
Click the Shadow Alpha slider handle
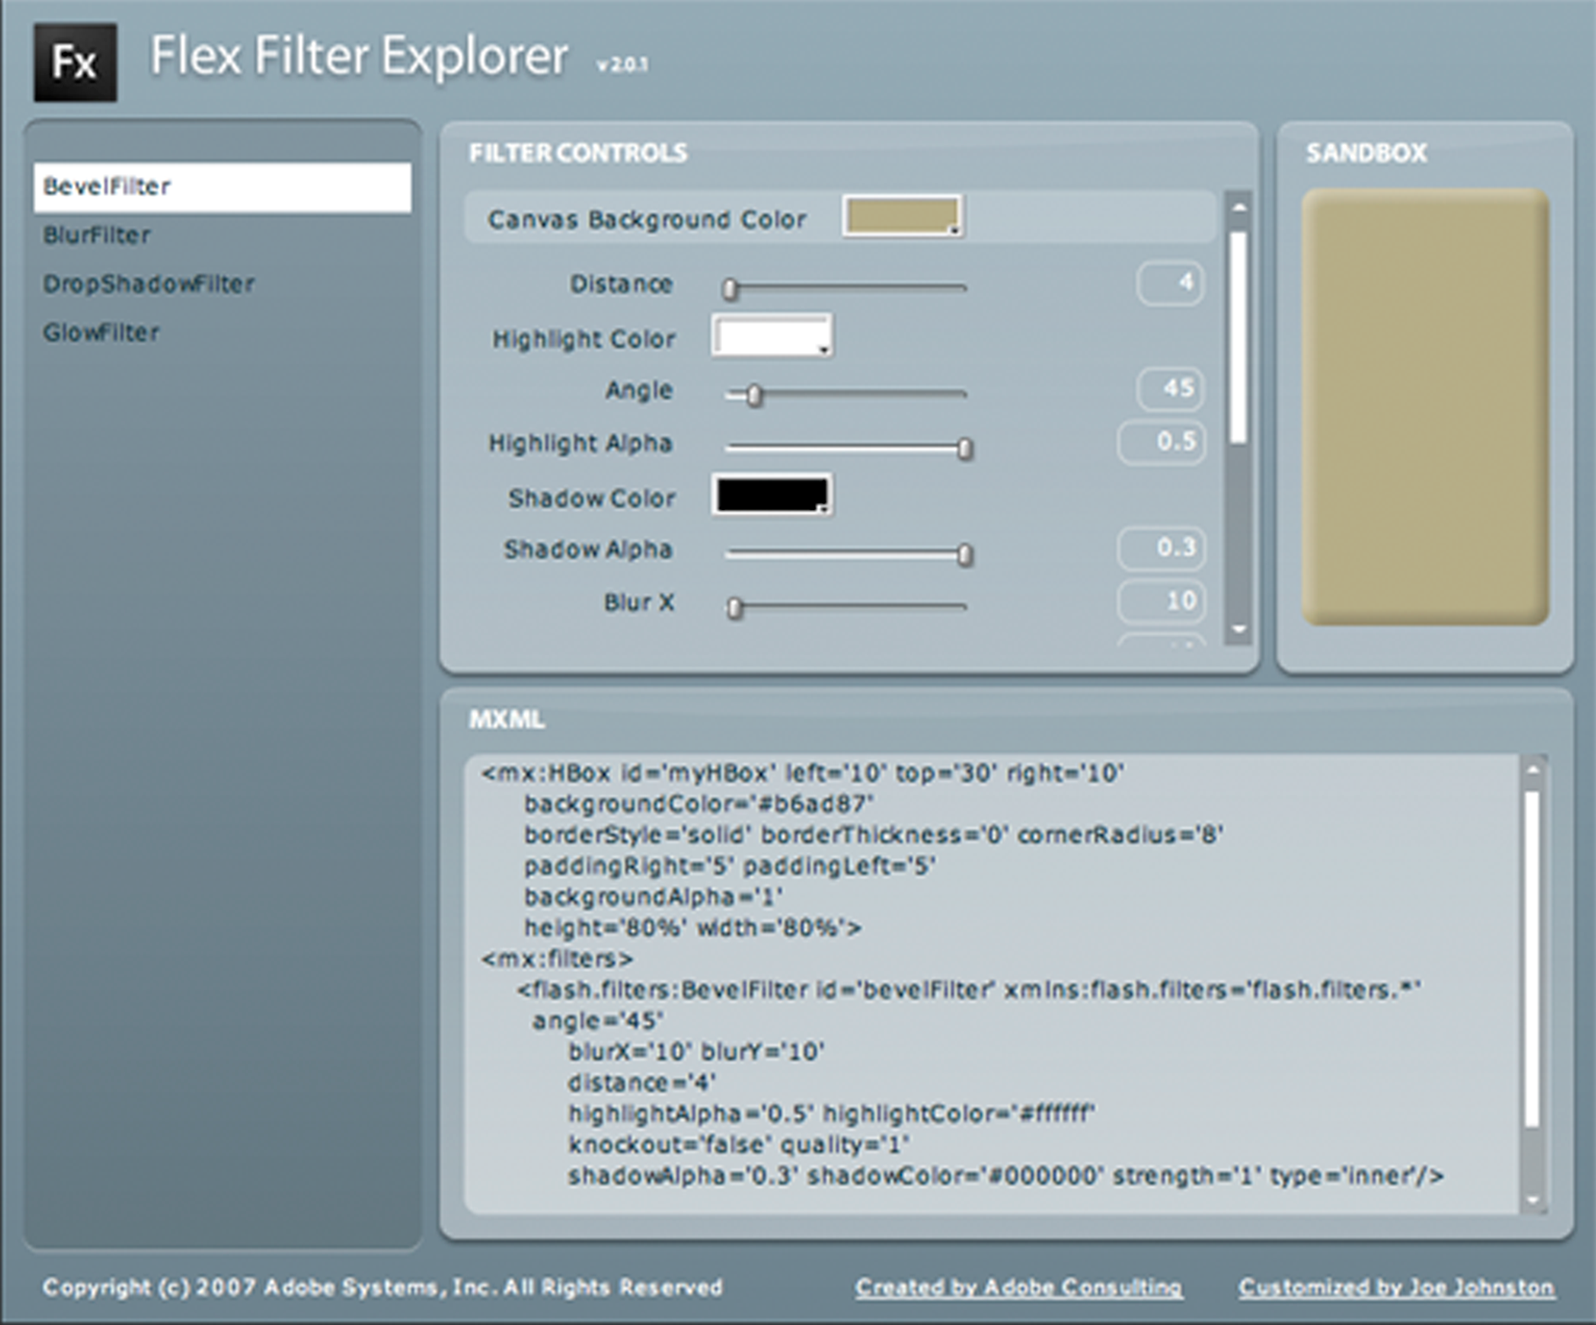[965, 555]
